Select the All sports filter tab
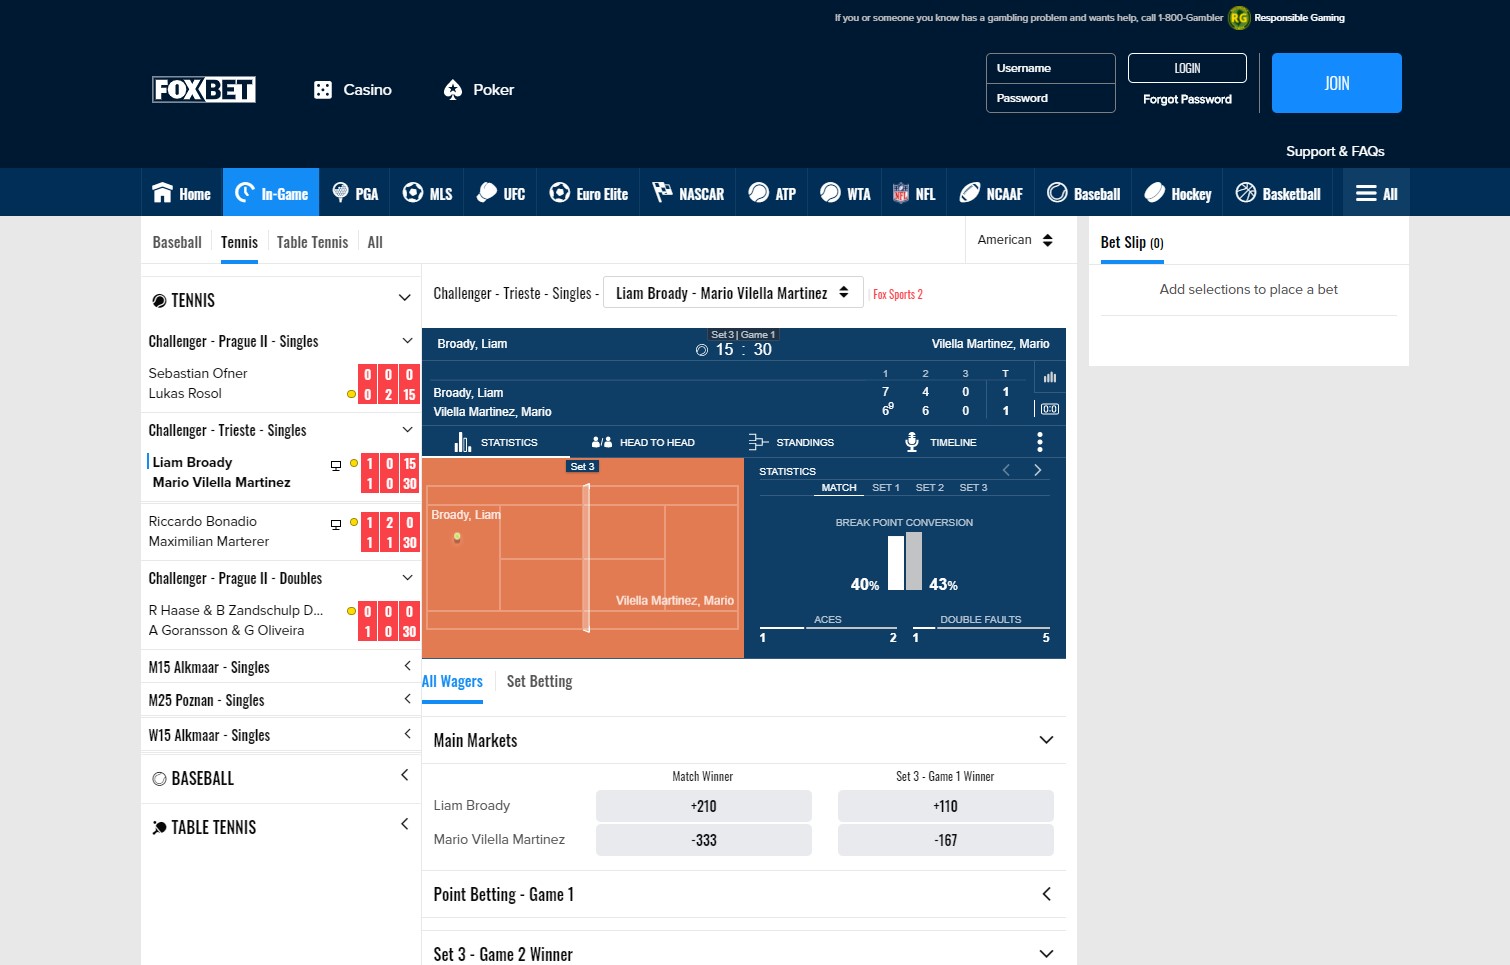 375,242
